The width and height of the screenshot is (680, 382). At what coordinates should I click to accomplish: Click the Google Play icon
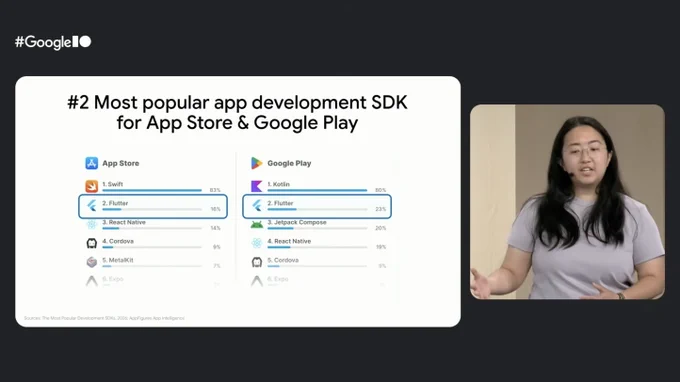click(x=256, y=163)
